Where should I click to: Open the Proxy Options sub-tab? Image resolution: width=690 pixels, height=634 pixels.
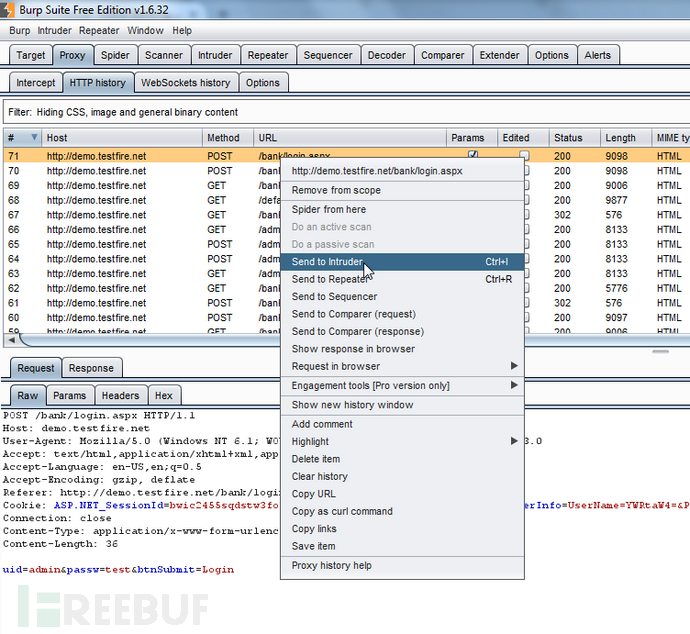[x=263, y=83]
